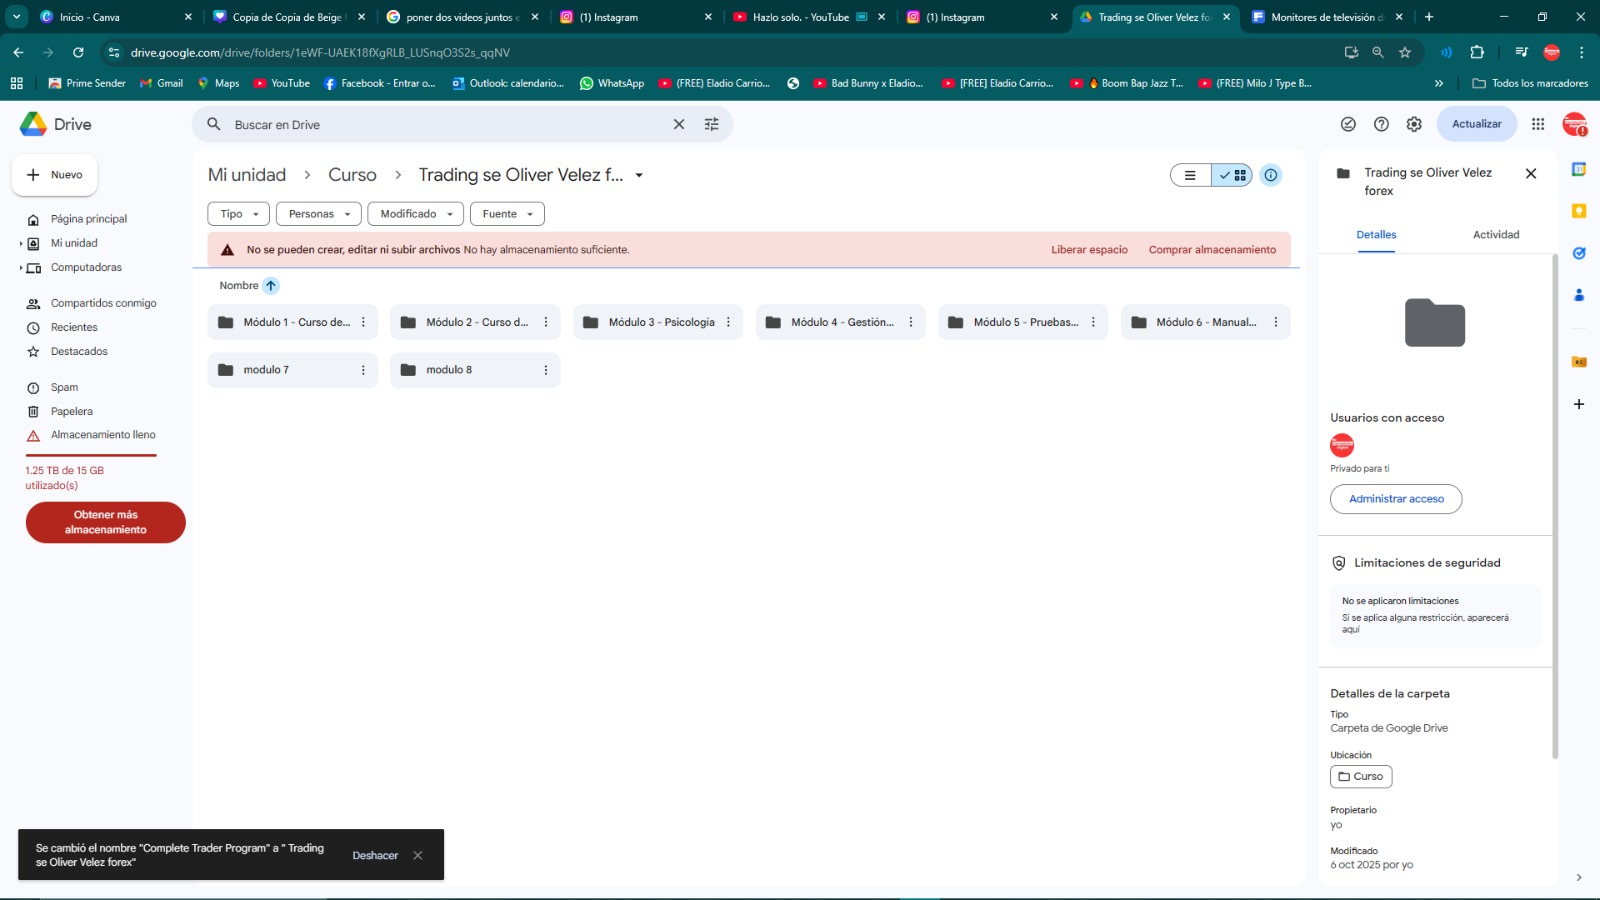Reverse sort direction arrow next to Nombre
Image resolution: width=1600 pixels, height=900 pixels.
(271, 285)
